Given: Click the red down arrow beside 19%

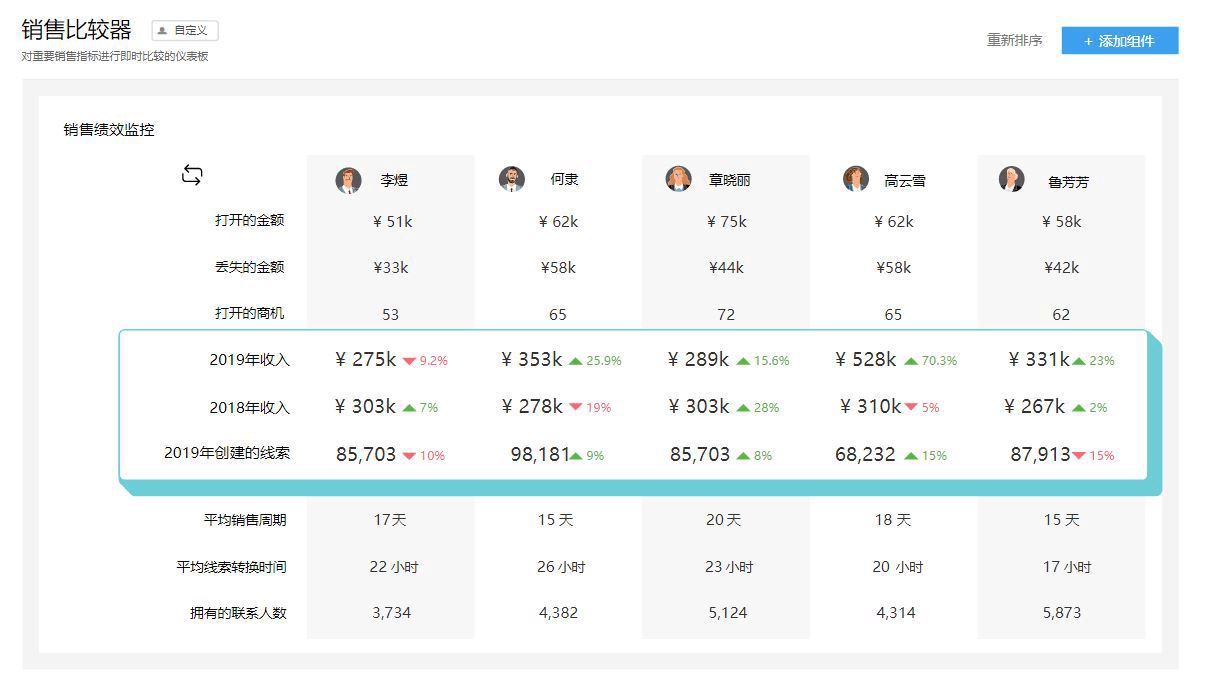Looking at the screenshot, I should coord(575,408).
